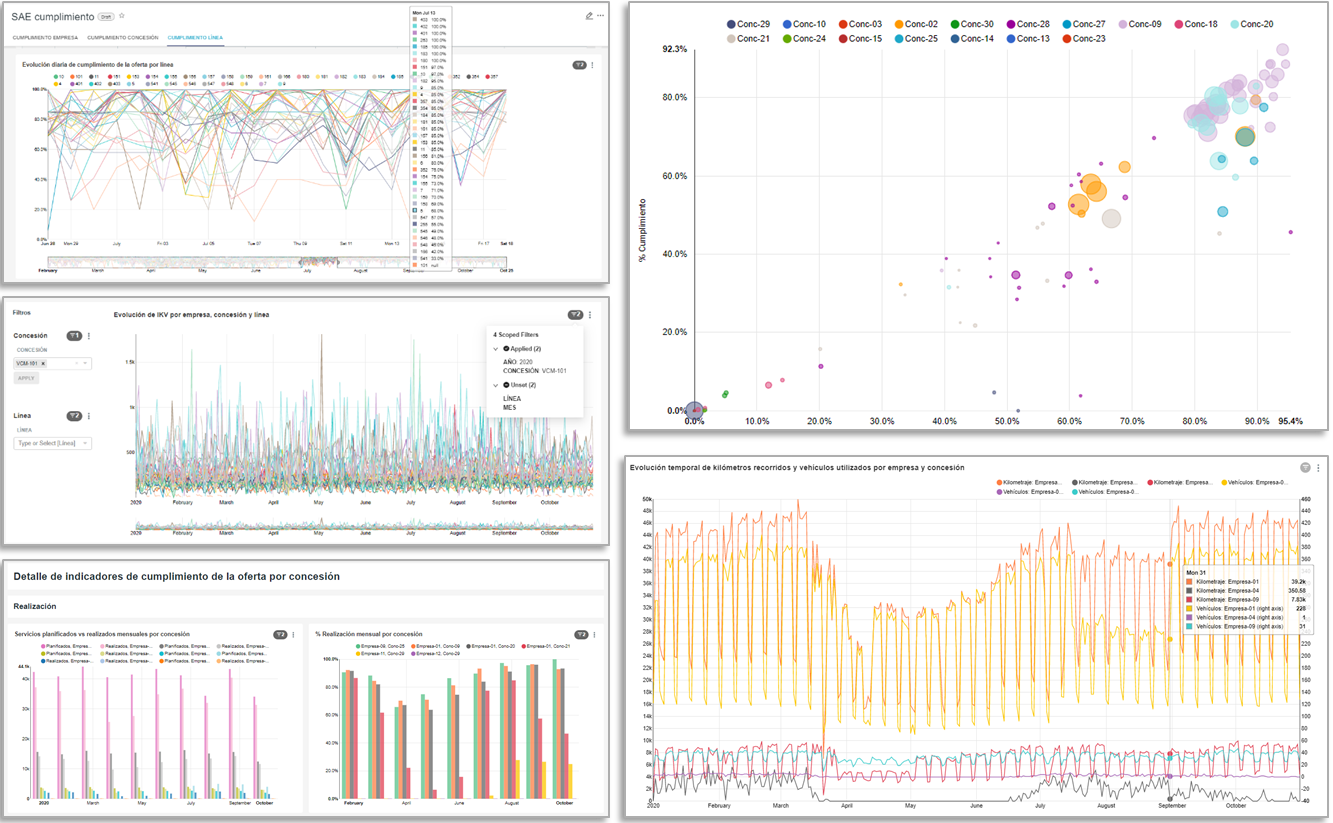This screenshot has height=823, width=1333.
Task: Toggle Conc-27 series in scatter legend
Action: click(x=1084, y=23)
